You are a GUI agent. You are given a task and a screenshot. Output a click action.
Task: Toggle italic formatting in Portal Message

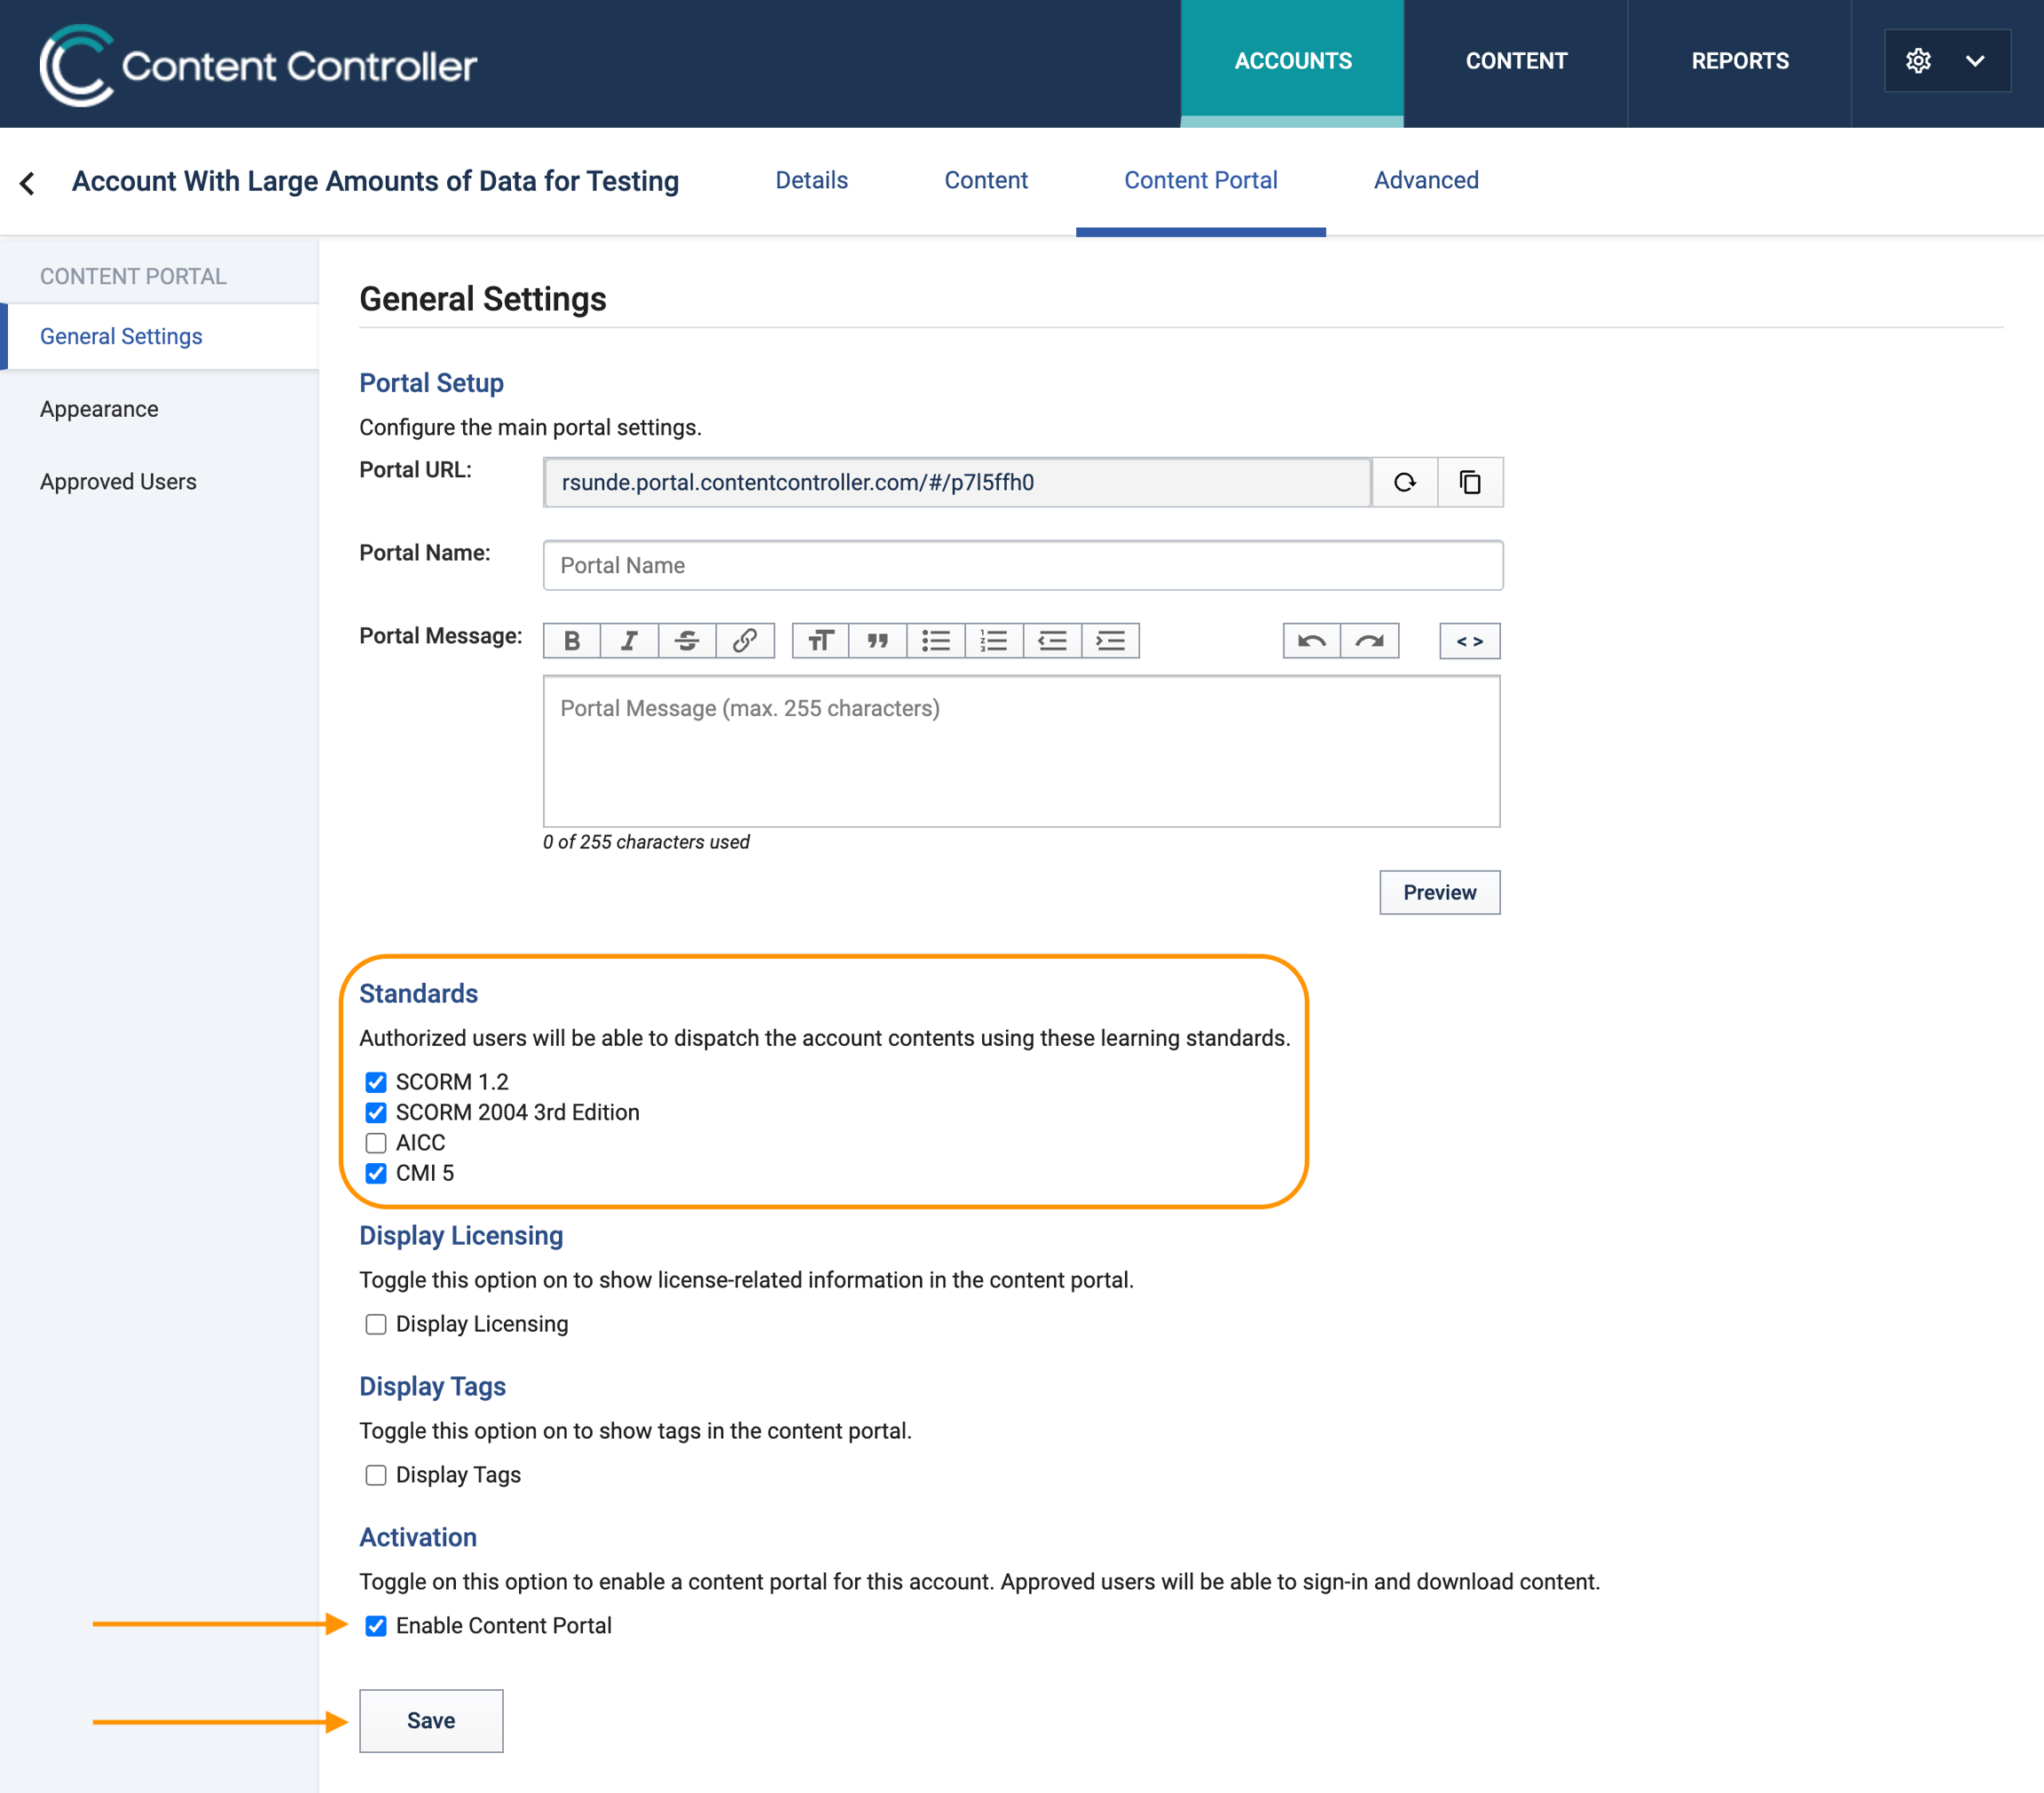(629, 640)
